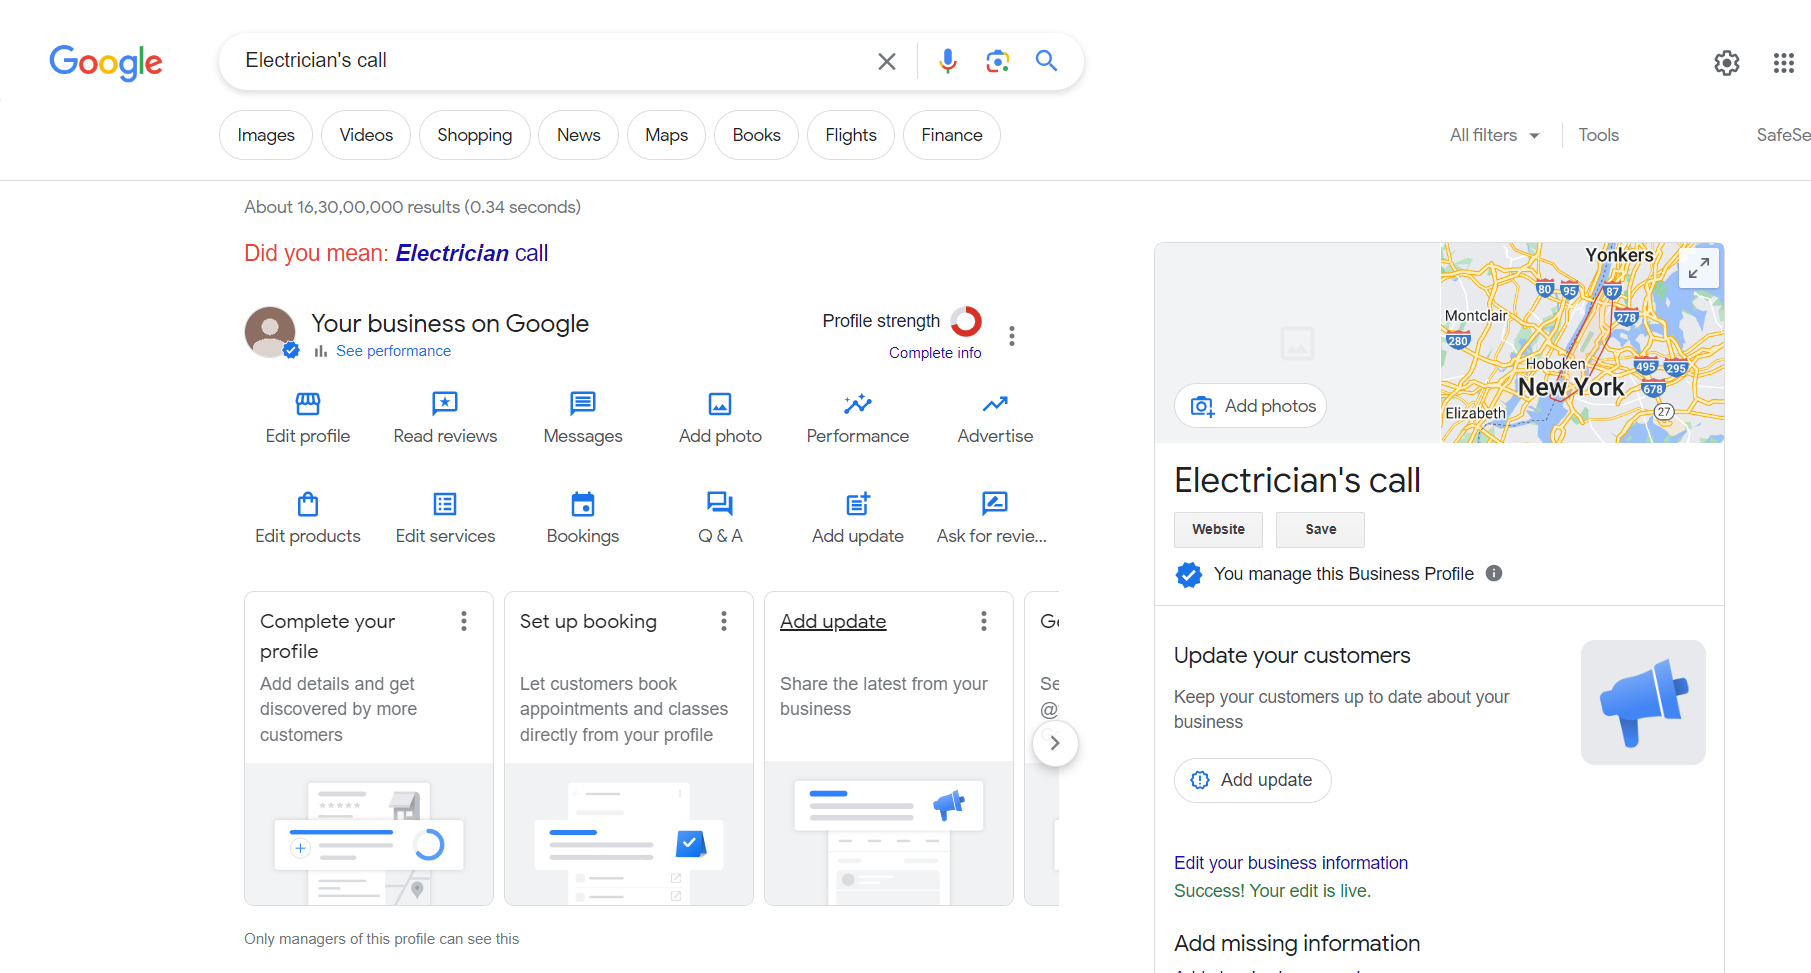Open the Google apps grid icon

(1784, 63)
